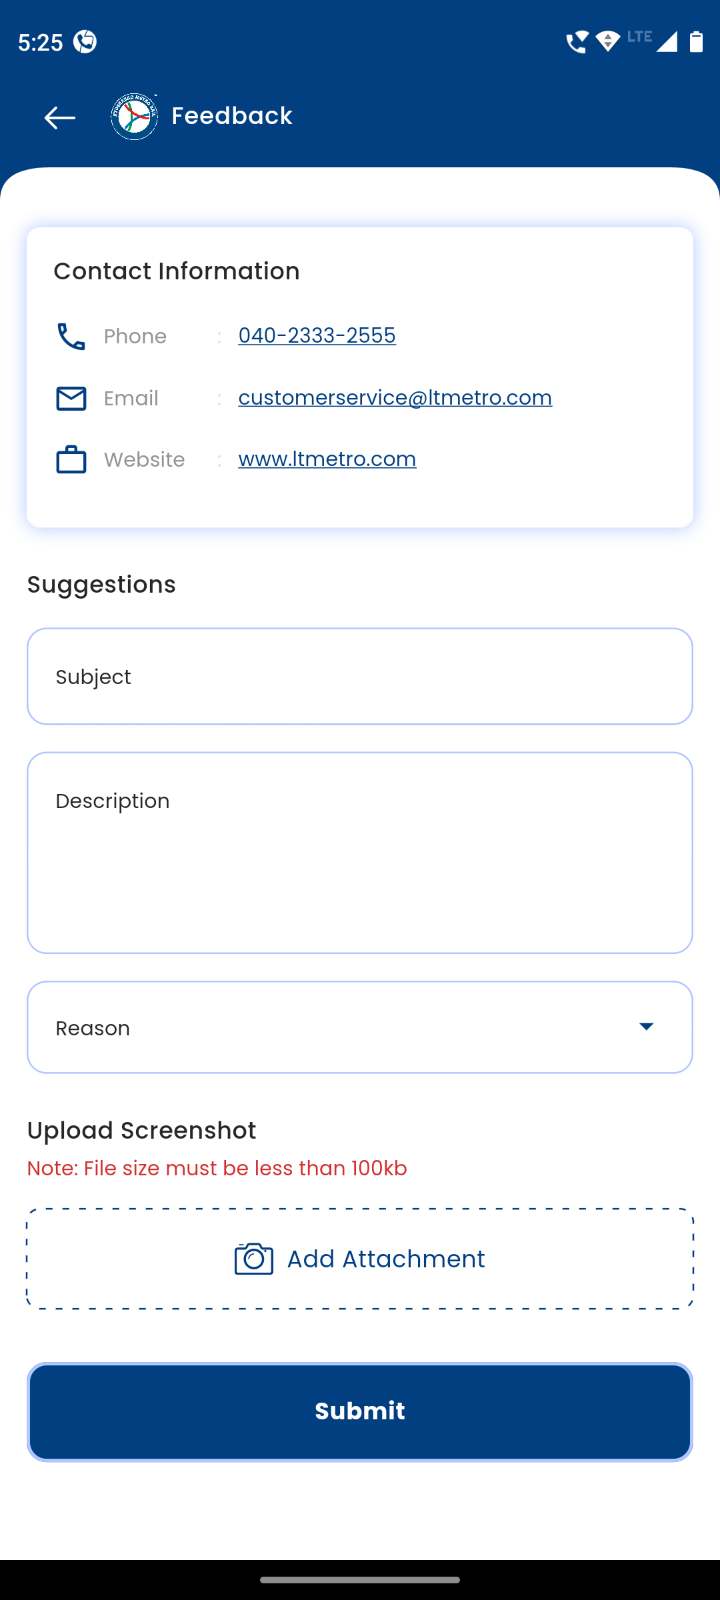Tap the back arrow icon
Image resolution: width=720 pixels, height=1600 pixels.
(x=60, y=117)
